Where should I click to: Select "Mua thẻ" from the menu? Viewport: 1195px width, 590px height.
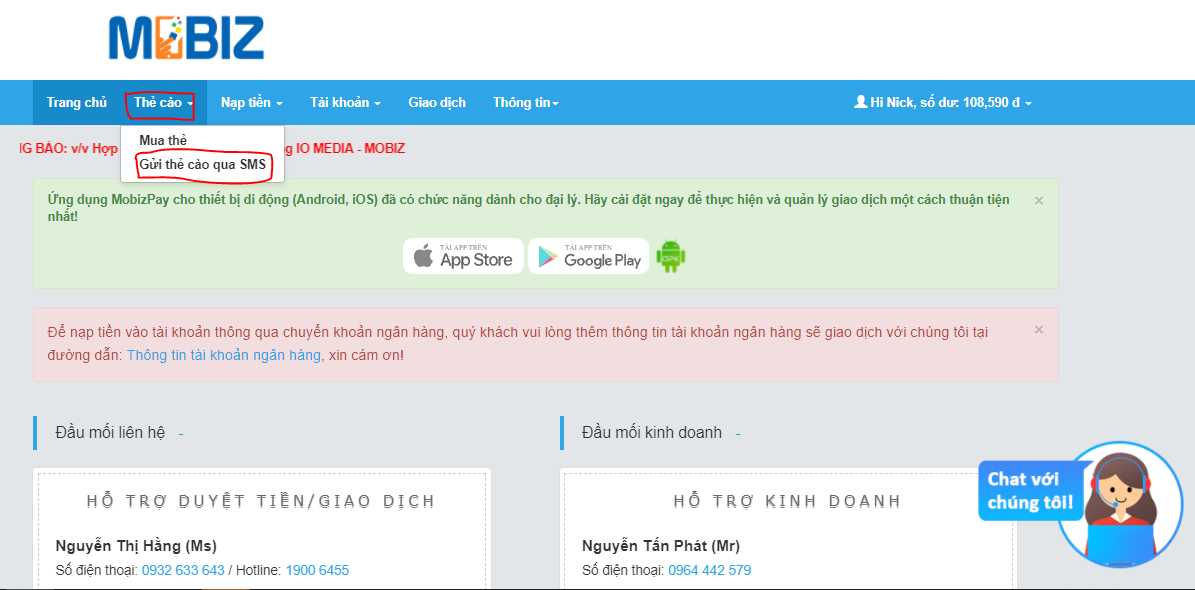coord(163,140)
